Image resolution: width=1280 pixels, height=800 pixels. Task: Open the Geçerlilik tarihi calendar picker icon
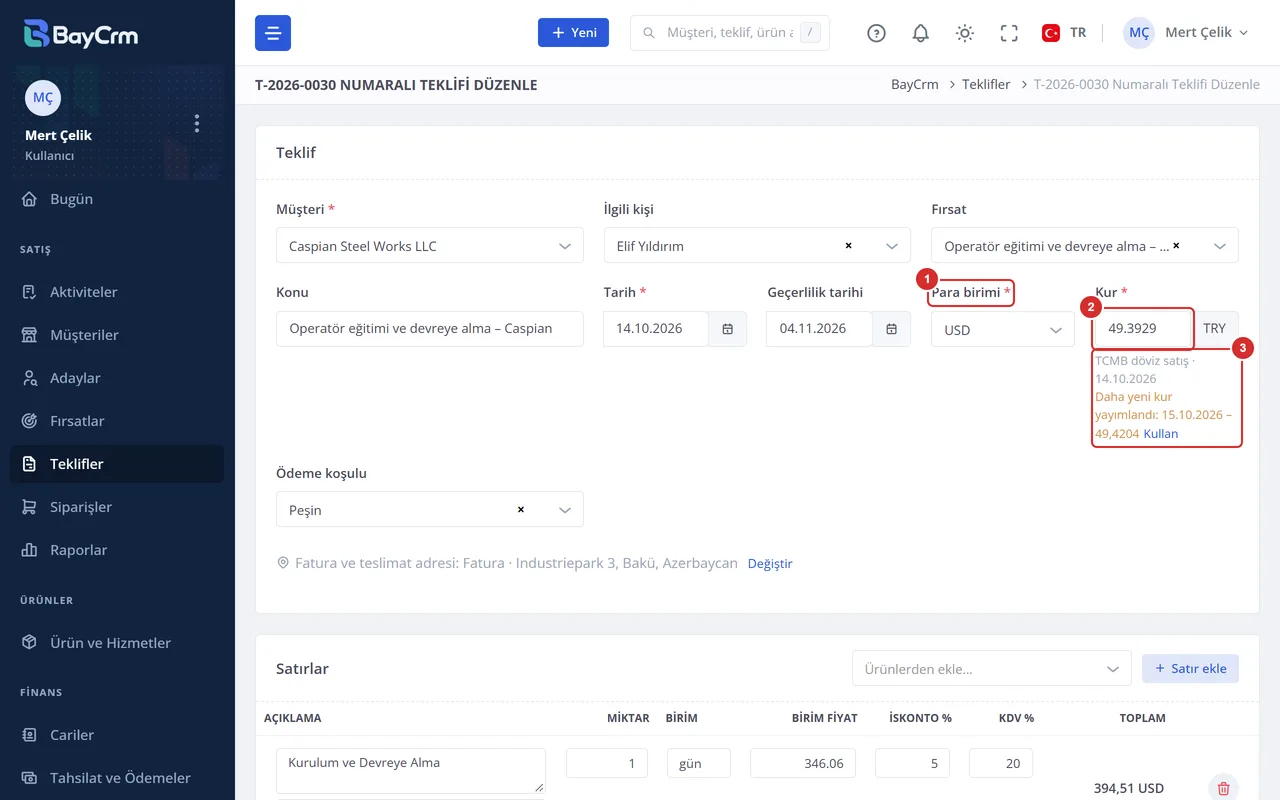891,329
